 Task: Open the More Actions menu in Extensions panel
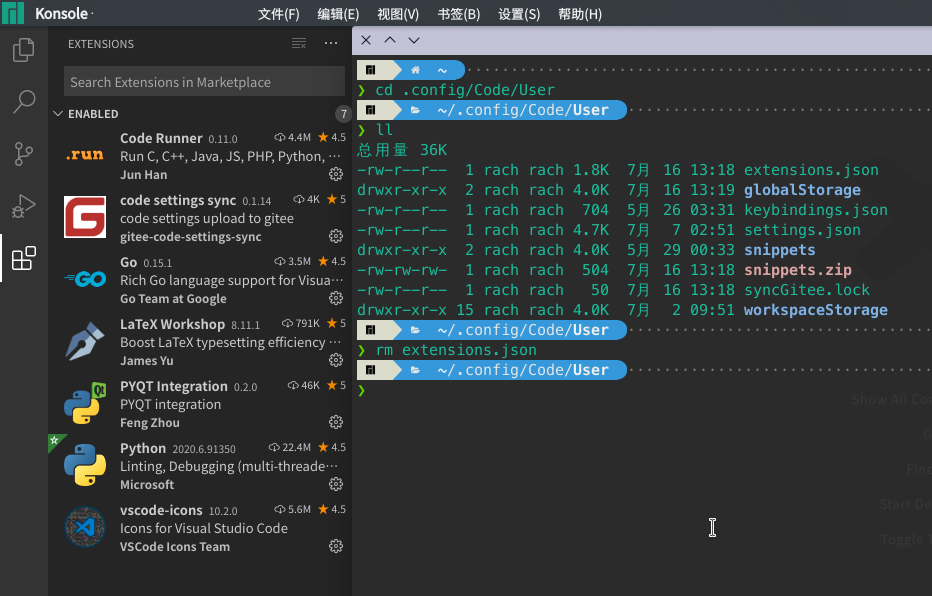330,43
